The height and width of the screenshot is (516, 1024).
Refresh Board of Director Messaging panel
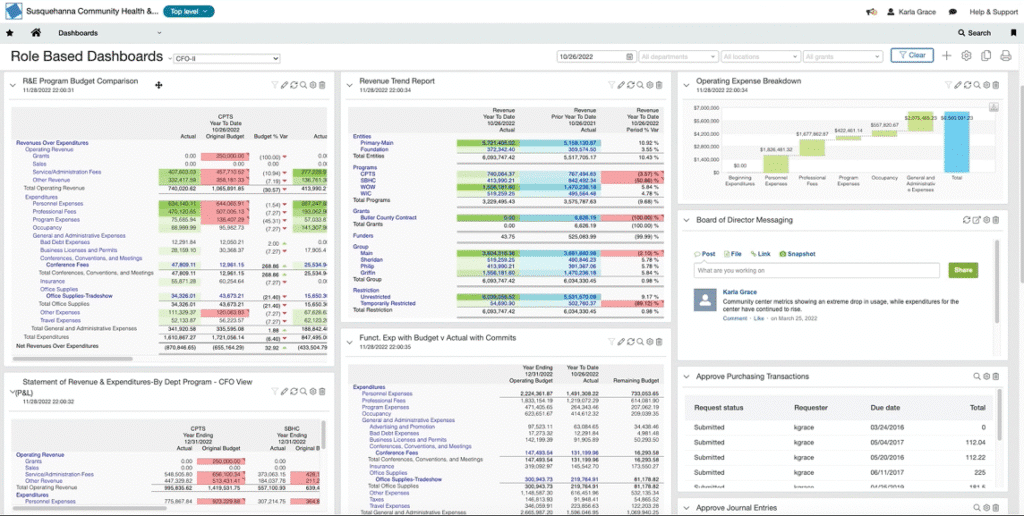[x=967, y=220]
